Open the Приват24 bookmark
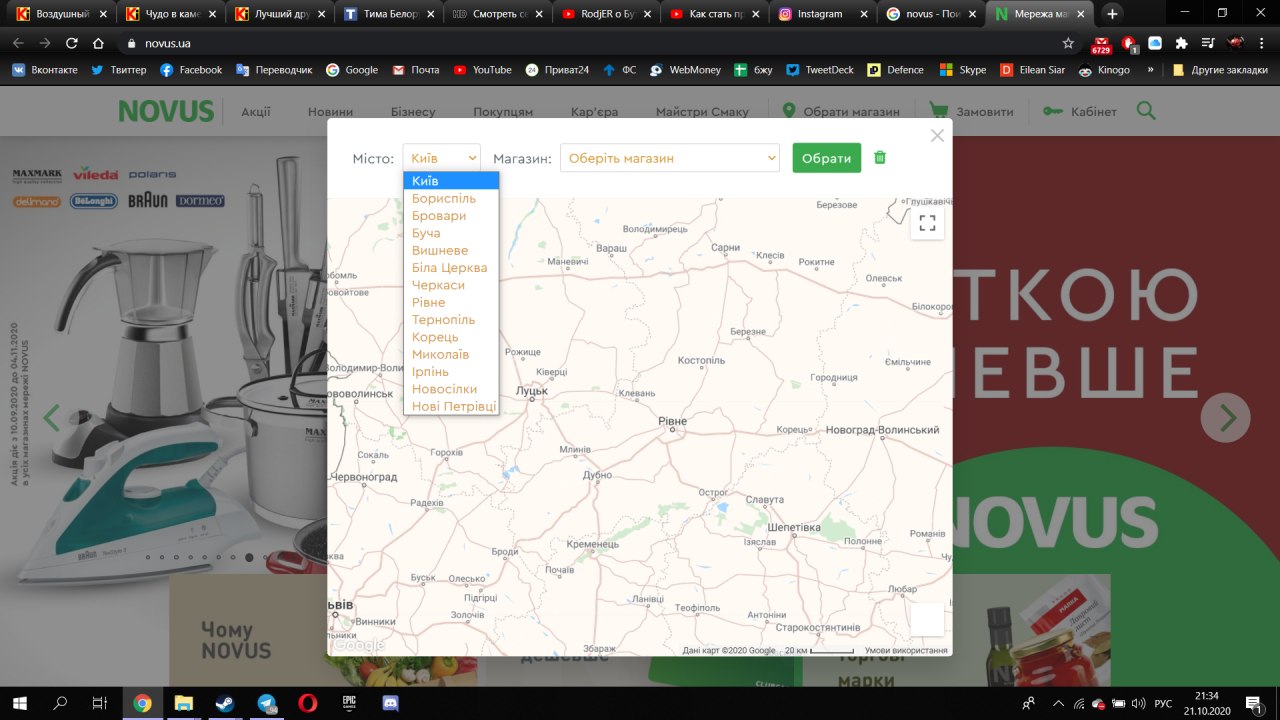 [x=557, y=70]
